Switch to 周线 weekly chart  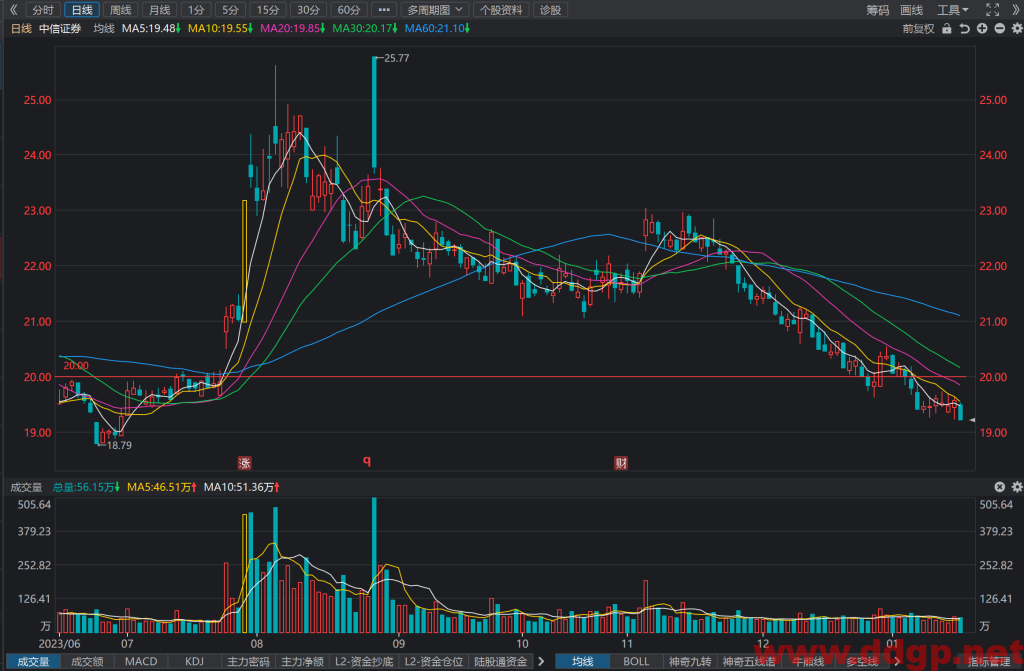coord(121,10)
